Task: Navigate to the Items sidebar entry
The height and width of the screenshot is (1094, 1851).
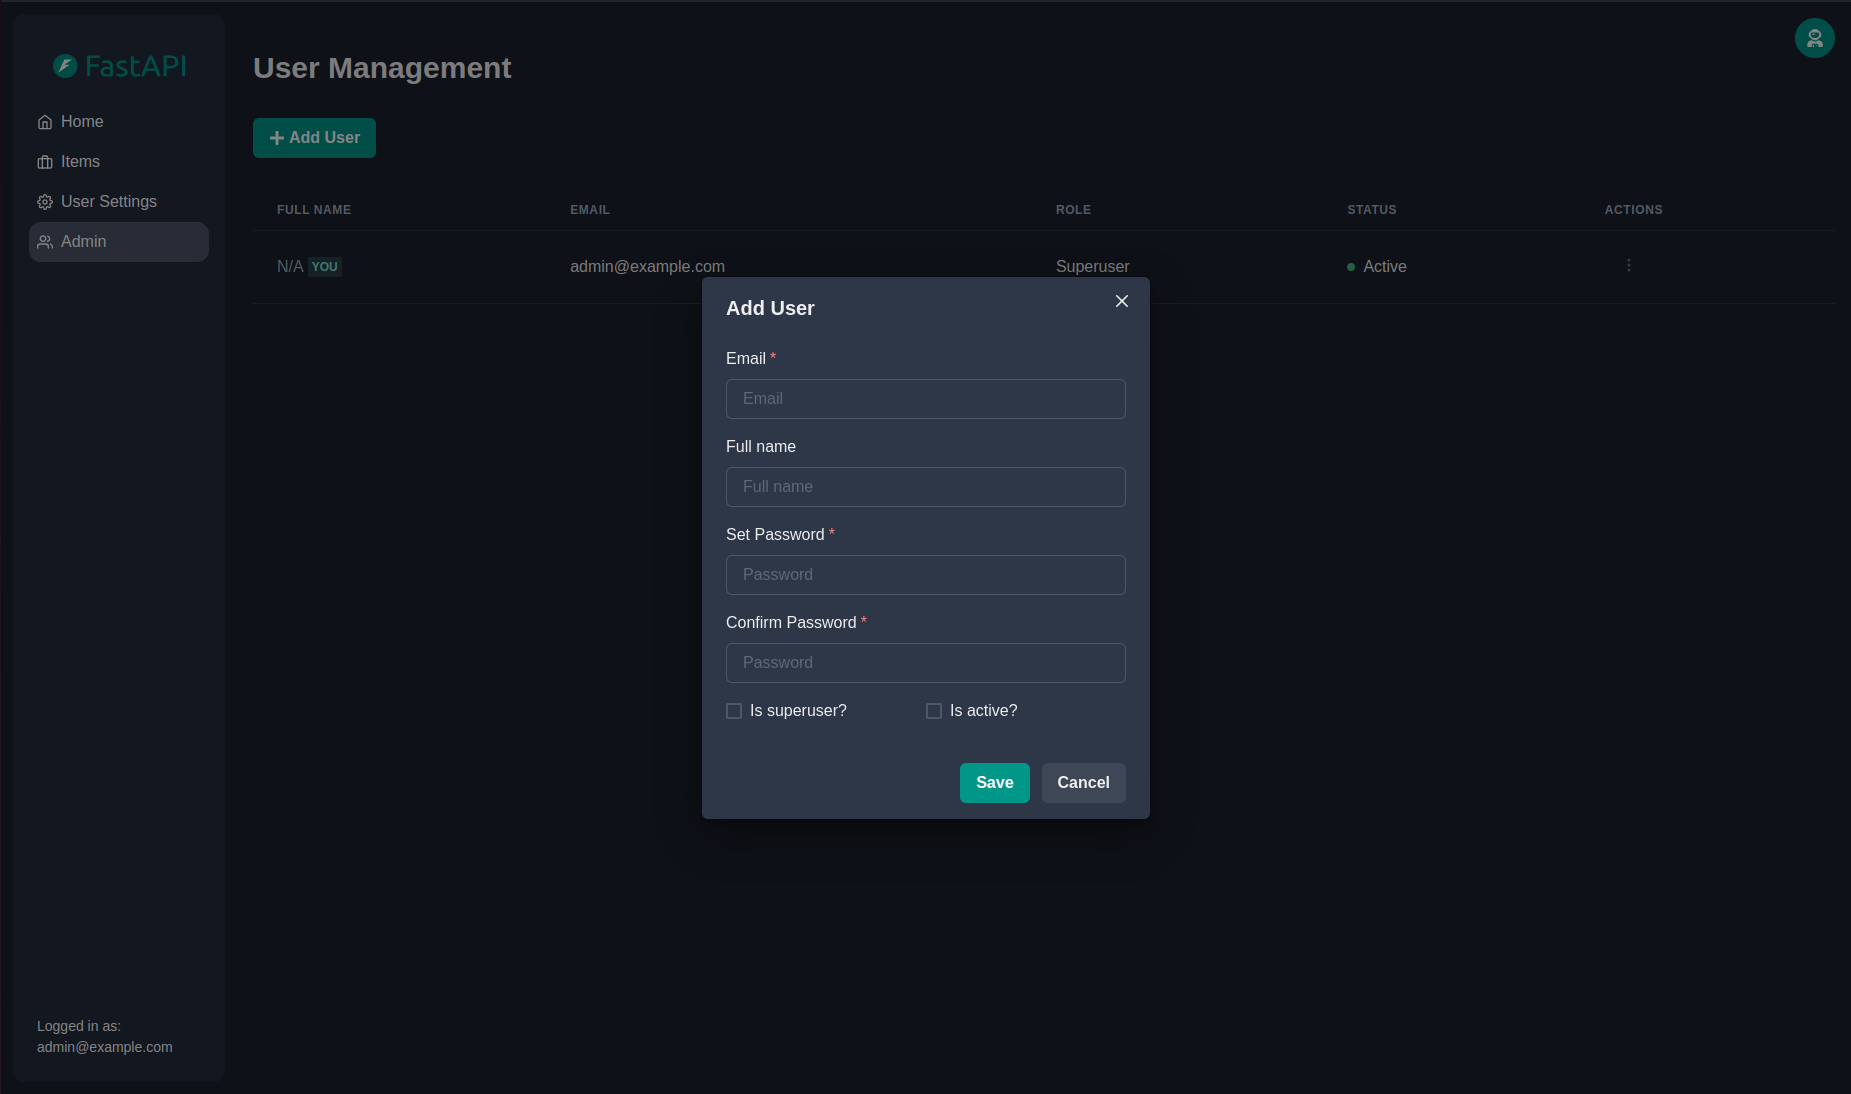Action: click(80, 161)
